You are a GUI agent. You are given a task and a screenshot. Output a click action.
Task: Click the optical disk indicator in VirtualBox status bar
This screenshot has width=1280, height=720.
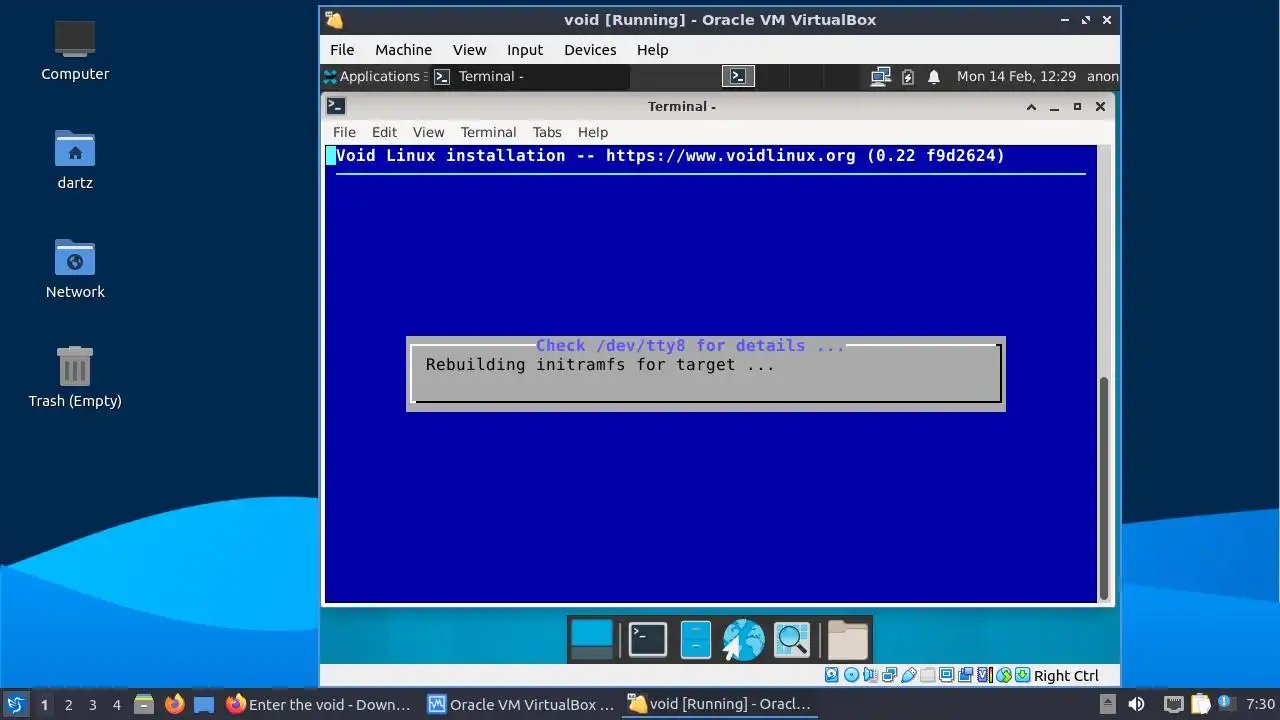(852, 675)
